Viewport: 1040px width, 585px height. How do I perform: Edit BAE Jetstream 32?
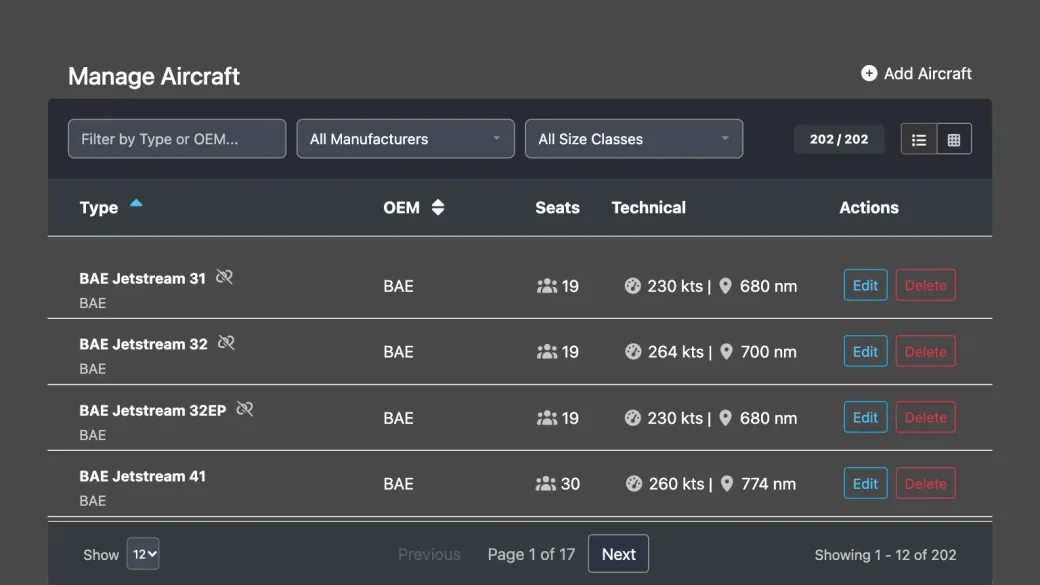(x=866, y=352)
